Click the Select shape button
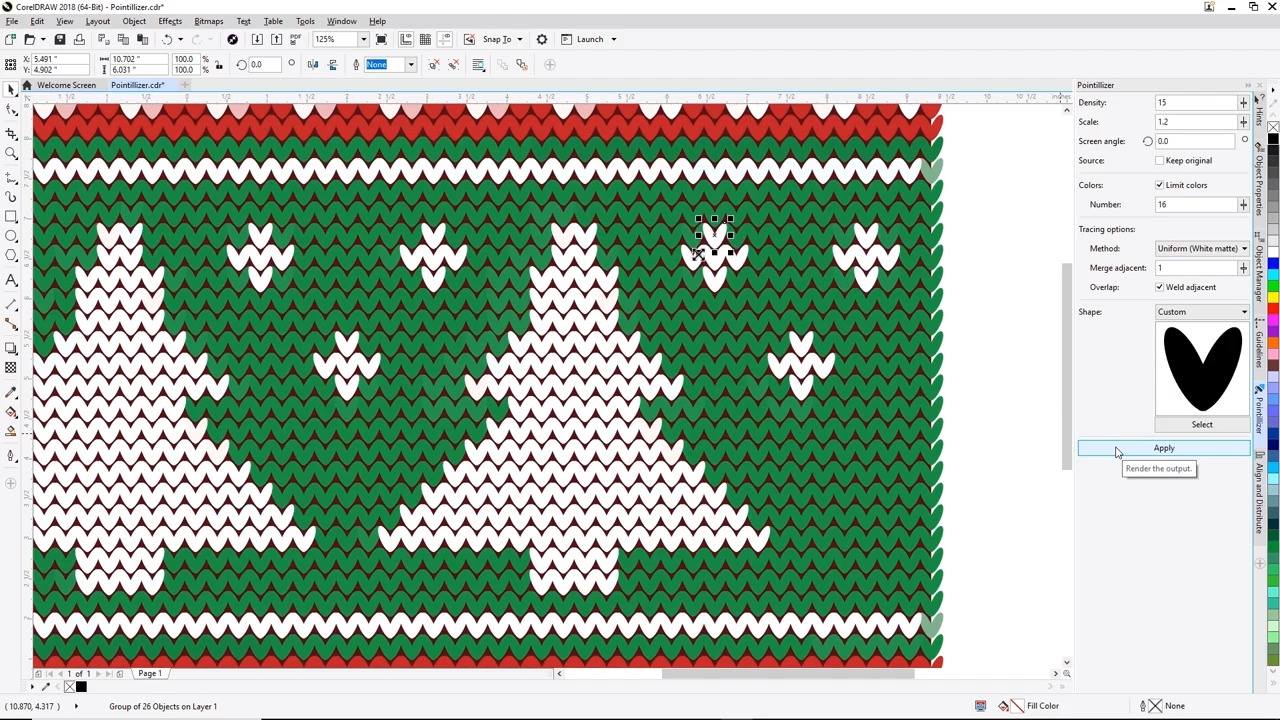1280x720 pixels. tap(1202, 425)
